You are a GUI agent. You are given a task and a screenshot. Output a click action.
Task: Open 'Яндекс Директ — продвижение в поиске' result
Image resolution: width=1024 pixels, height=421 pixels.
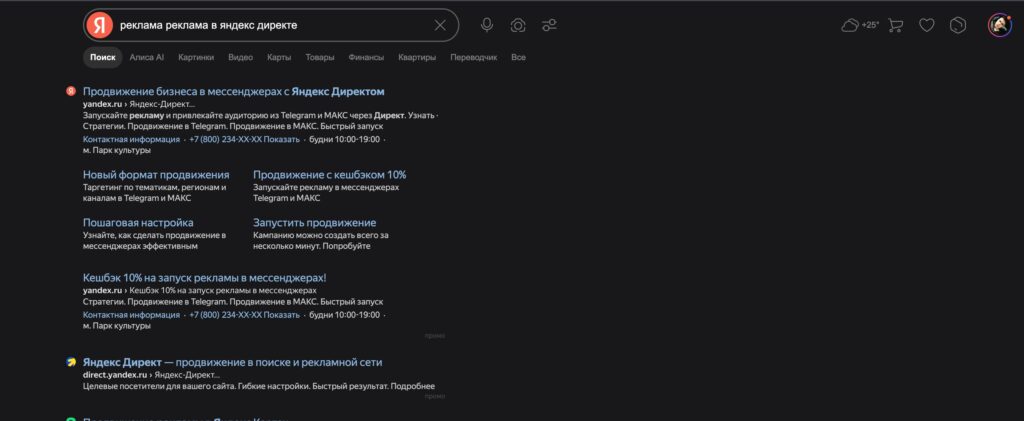point(232,362)
